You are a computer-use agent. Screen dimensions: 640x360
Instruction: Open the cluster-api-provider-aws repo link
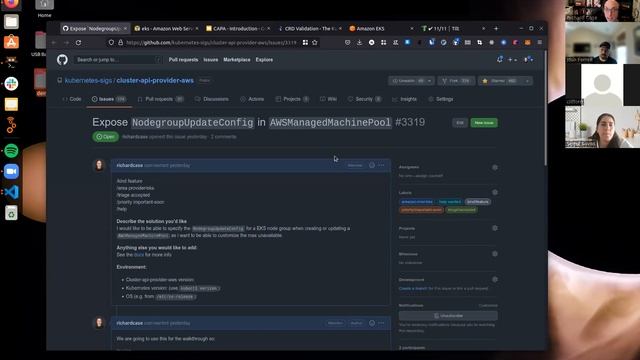click(155, 80)
